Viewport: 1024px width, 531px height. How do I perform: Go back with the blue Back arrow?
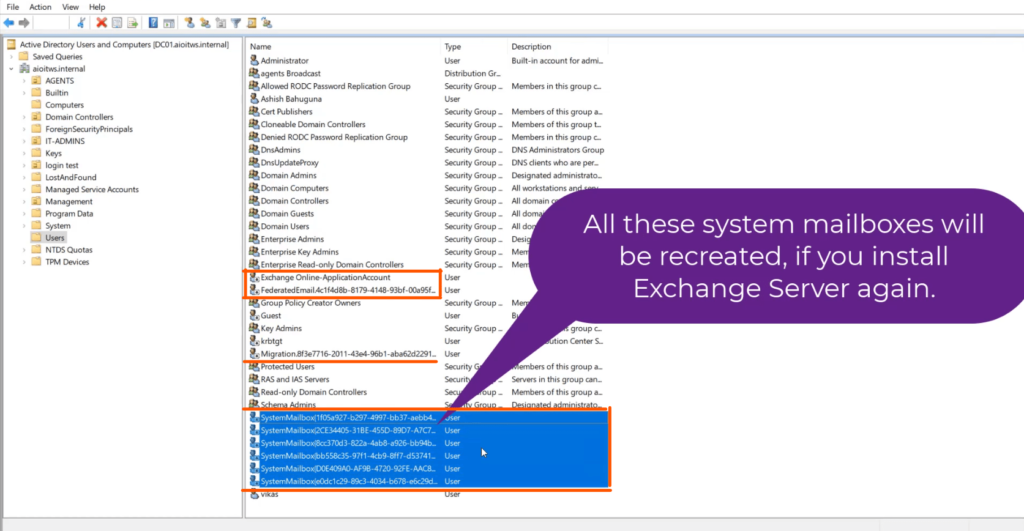point(8,23)
